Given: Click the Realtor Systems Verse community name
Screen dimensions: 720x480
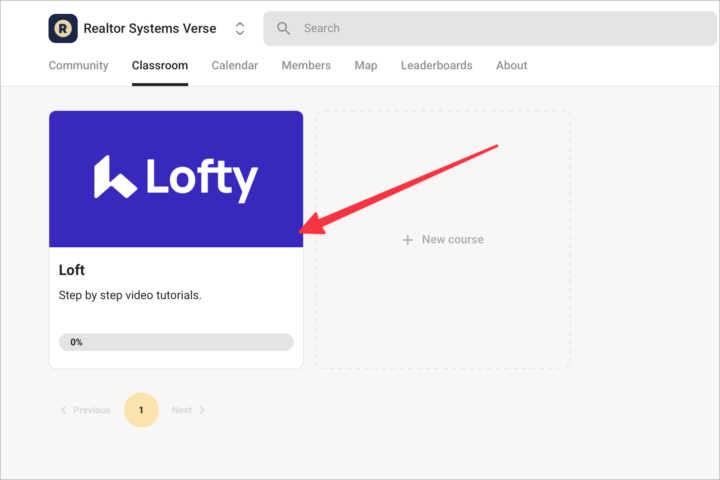Looking at the screenshot, I should [150, 28].
